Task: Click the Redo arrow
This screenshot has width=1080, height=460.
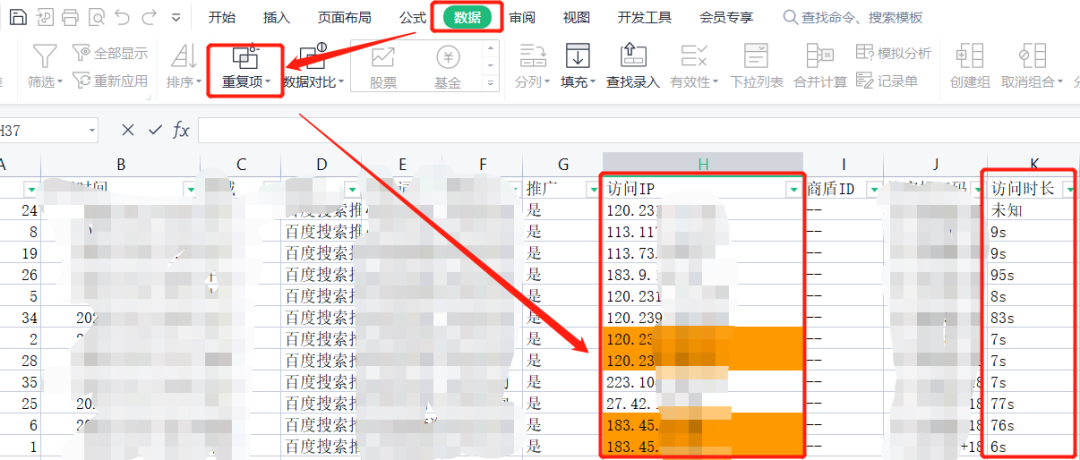Action: [148, 17]
